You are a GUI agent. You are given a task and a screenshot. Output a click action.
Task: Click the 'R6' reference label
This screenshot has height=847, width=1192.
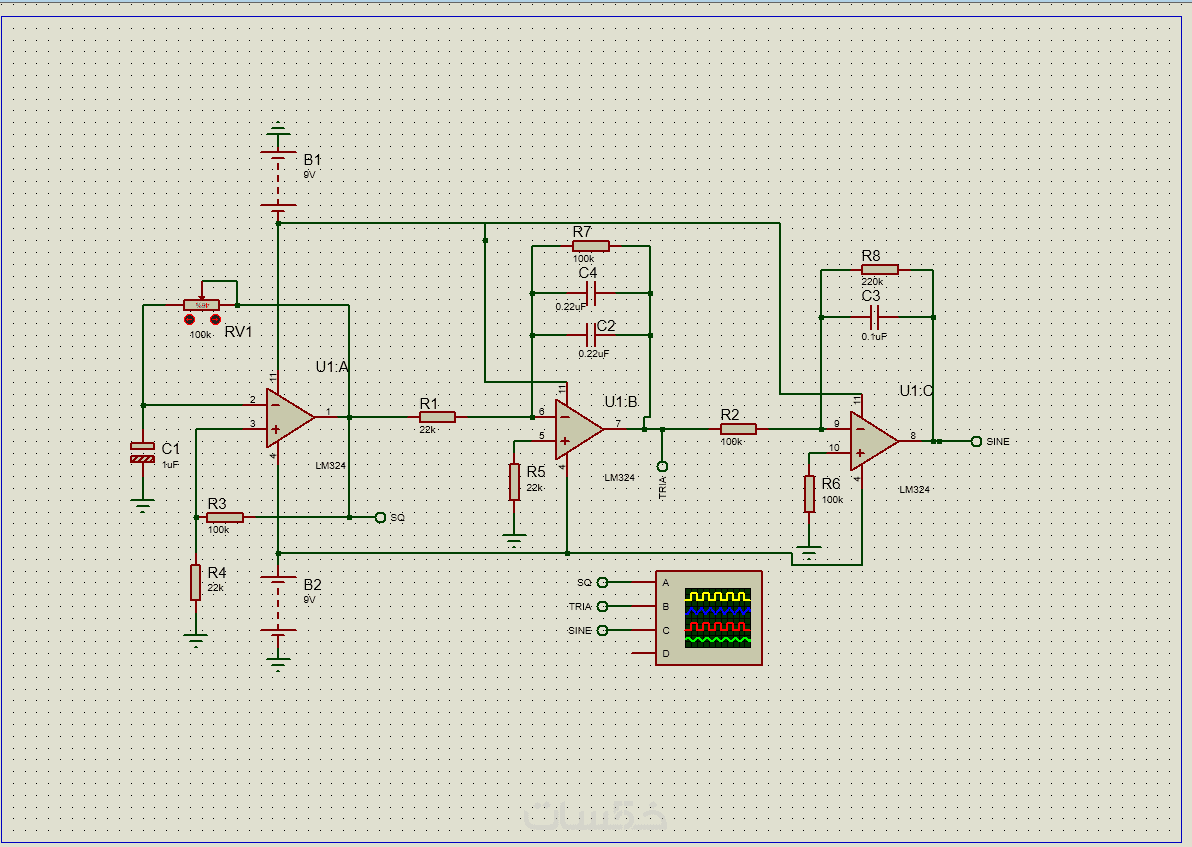(831, 484)
